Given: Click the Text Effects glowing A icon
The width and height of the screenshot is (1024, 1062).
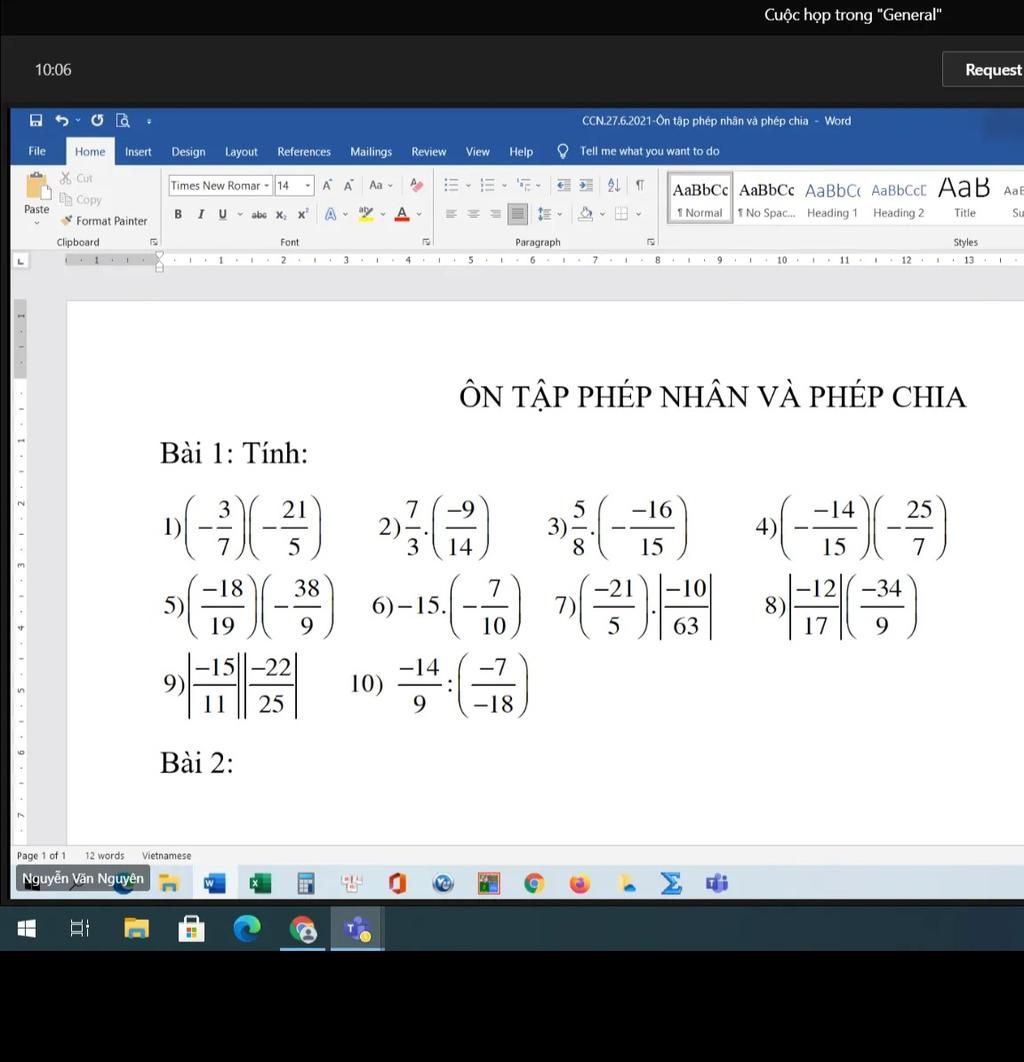Looking at the screenshot, I should point(330,214).
